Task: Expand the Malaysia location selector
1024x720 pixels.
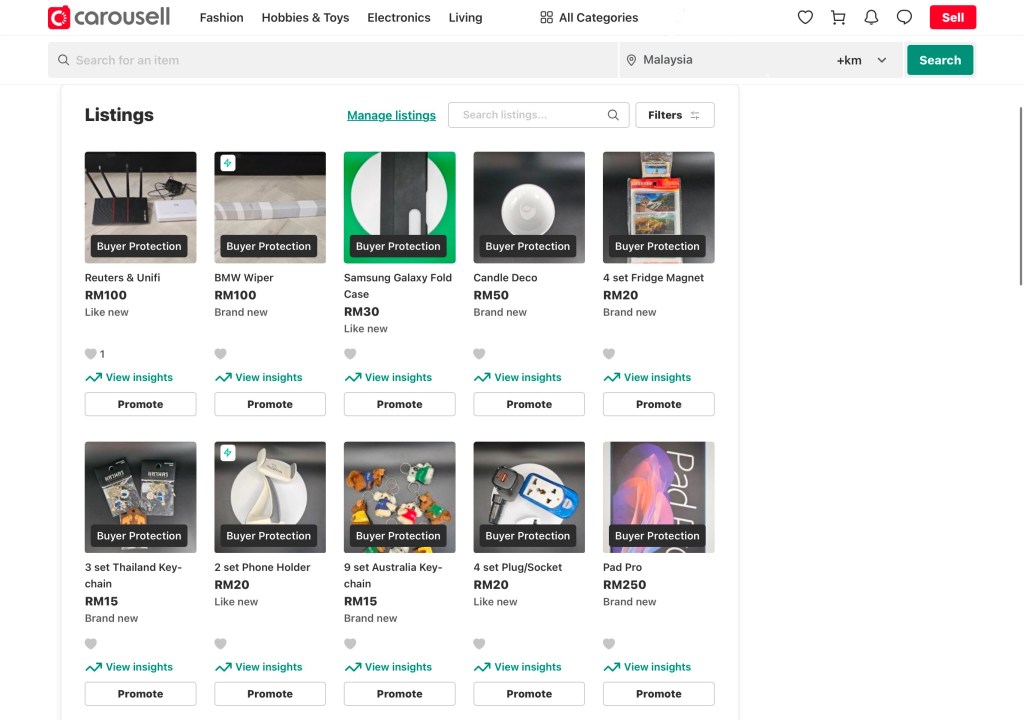Action: (x=720, y=60)
